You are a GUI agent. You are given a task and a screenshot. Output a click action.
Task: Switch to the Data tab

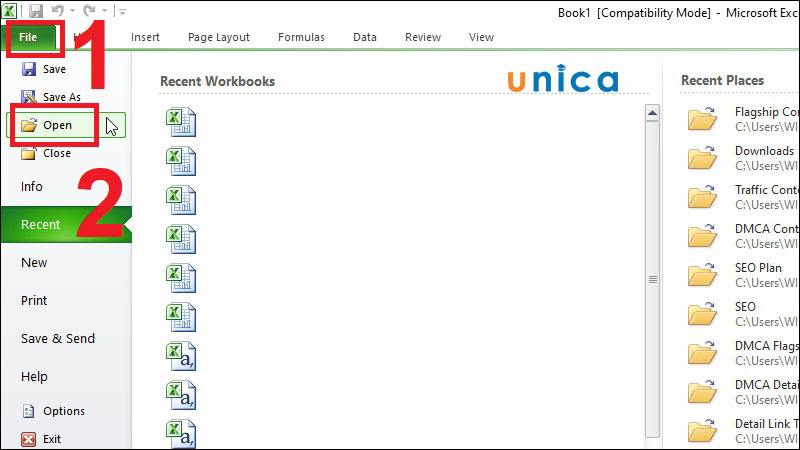(x=365, y=37)
